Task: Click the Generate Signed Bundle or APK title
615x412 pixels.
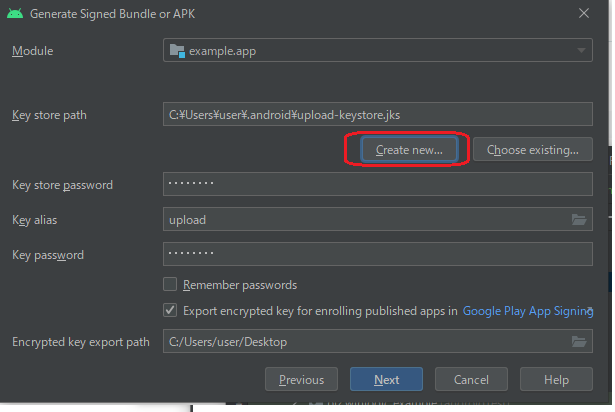Action: pos(113,14)
